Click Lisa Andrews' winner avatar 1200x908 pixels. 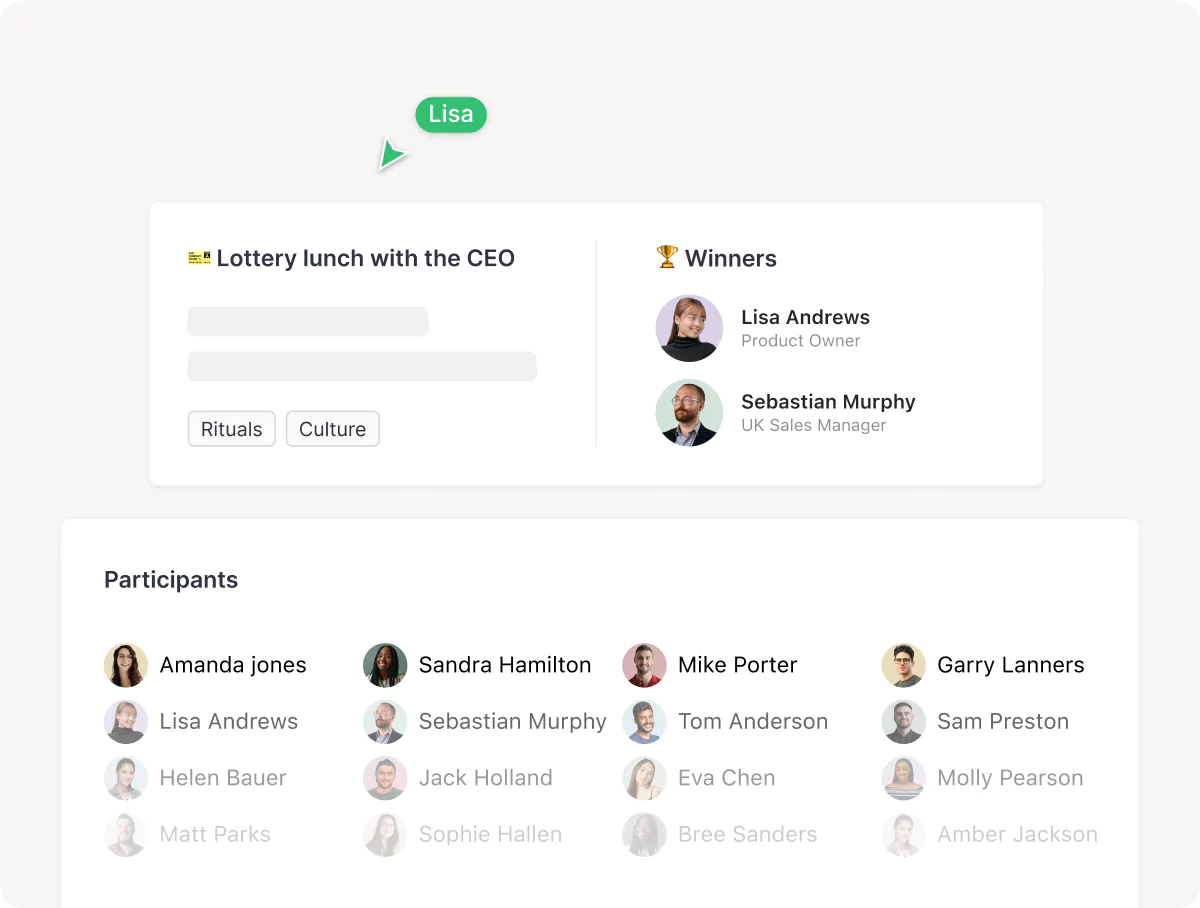tap(689, 328)
